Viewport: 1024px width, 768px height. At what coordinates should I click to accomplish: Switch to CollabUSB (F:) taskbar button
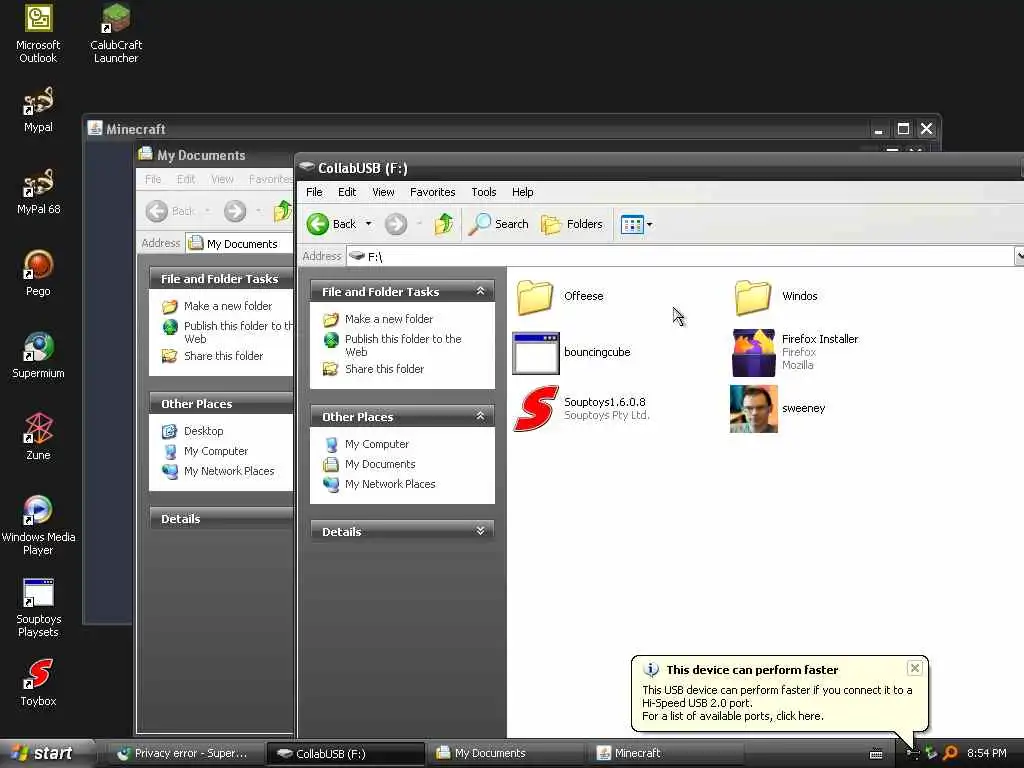[x=345, y=754]
